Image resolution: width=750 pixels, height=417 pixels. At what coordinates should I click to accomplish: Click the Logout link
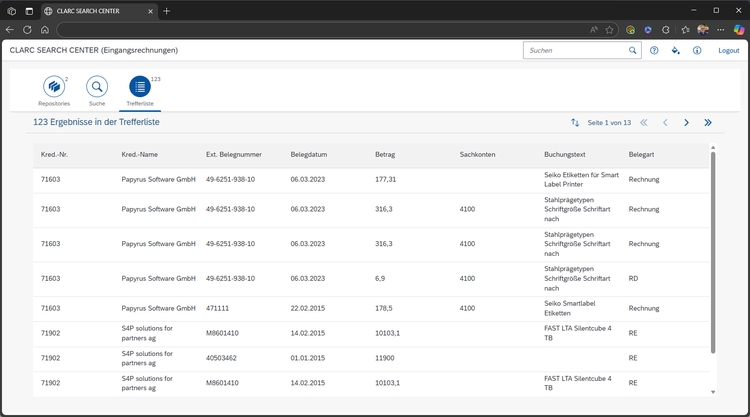click(728, 50)
